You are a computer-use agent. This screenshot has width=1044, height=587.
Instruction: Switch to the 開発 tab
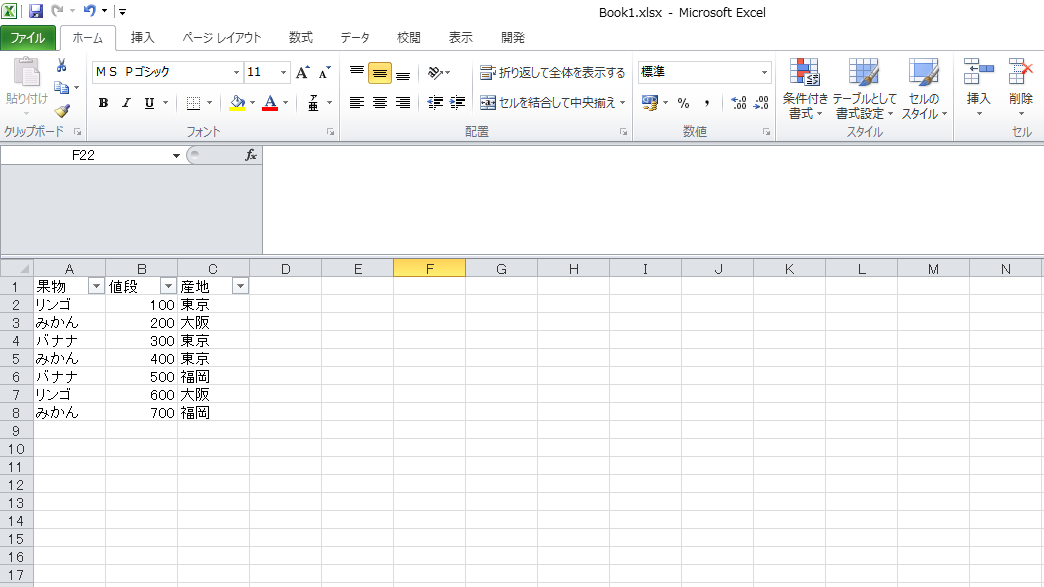click(x=513, y=38)
